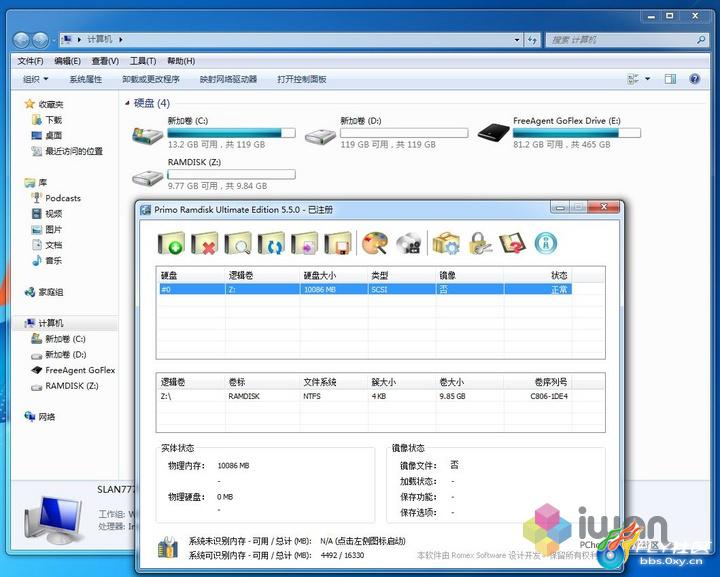The height and width of the screenshot is (577, 720).
Task: Open the address bar history dropdown arrow
Action: pos(517,40)
